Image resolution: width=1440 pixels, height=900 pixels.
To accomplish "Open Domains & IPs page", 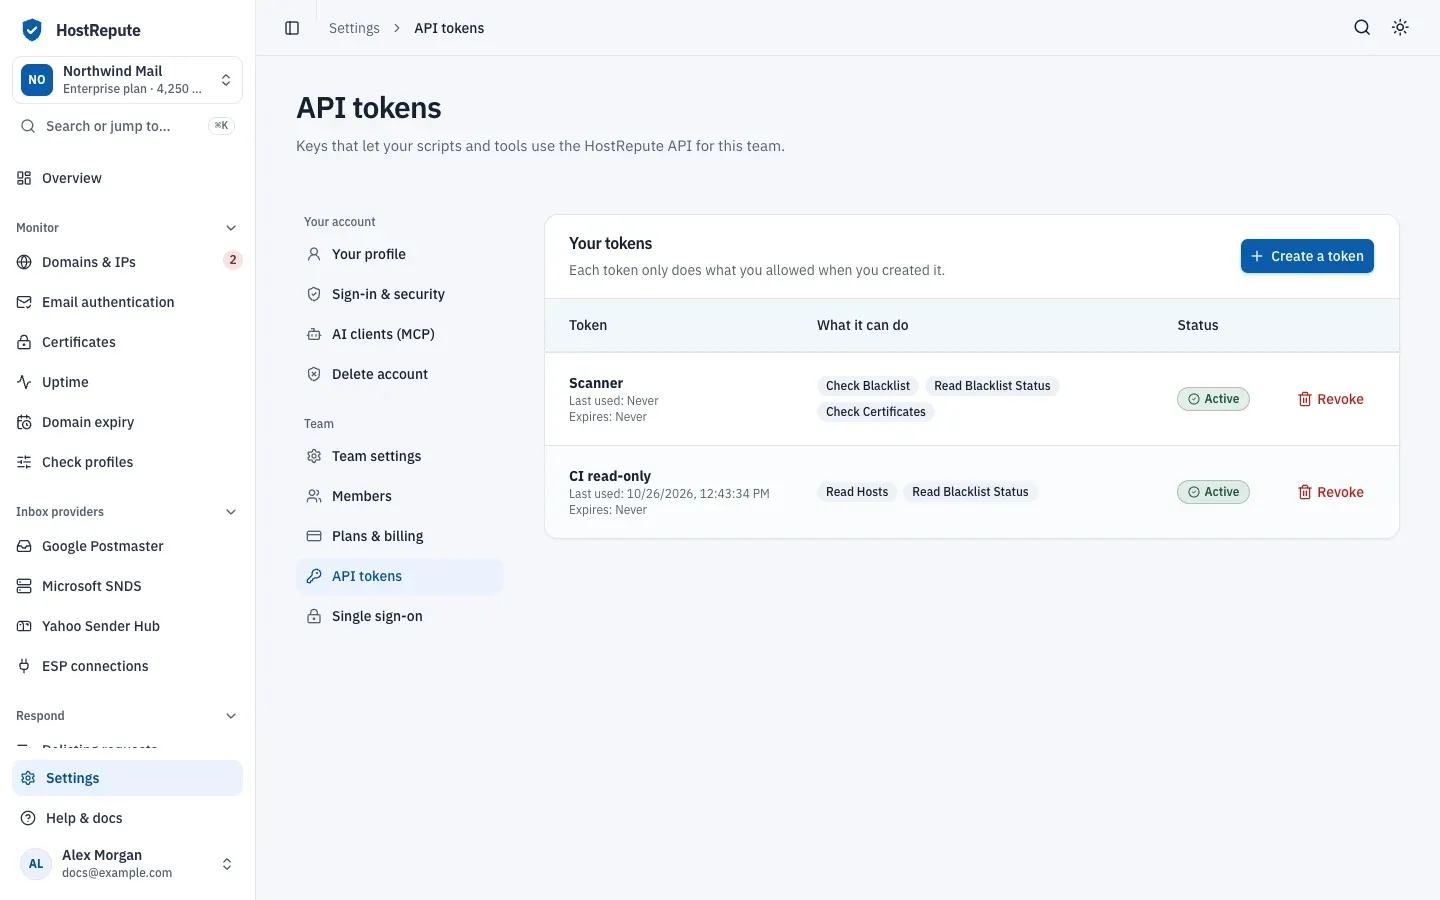I will (x=127, y=262).
